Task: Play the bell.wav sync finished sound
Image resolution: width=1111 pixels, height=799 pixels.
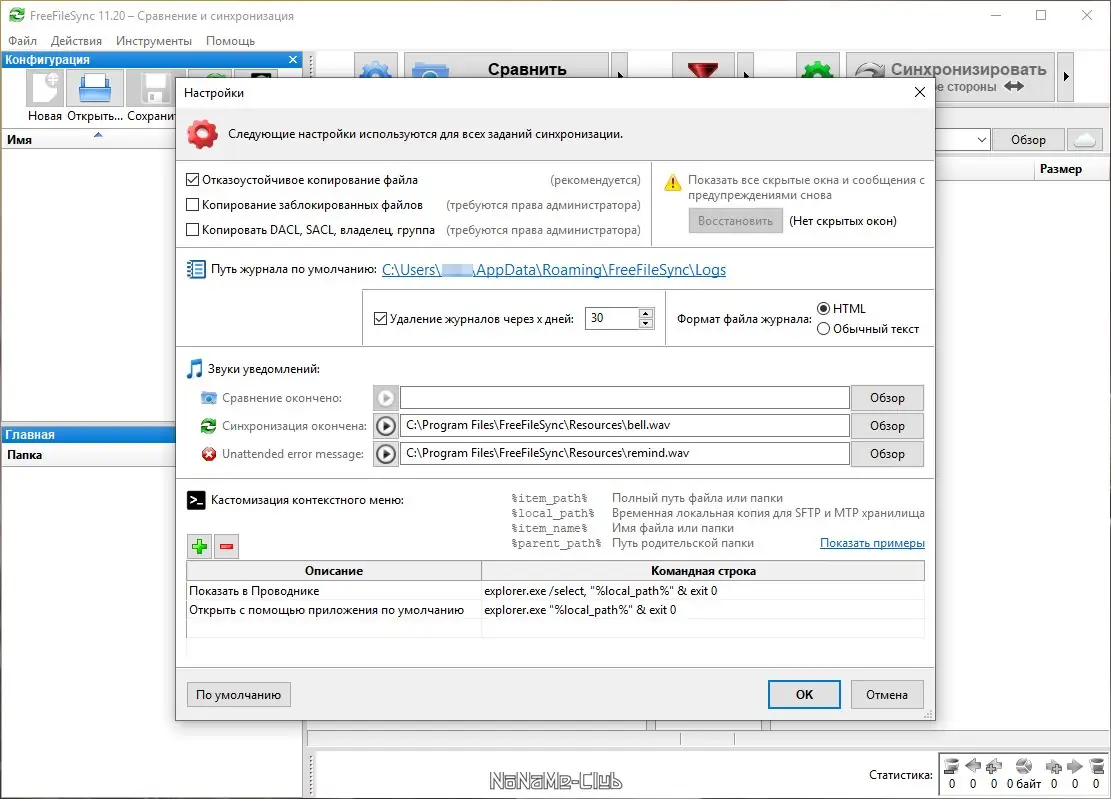Action: [385, 426]
